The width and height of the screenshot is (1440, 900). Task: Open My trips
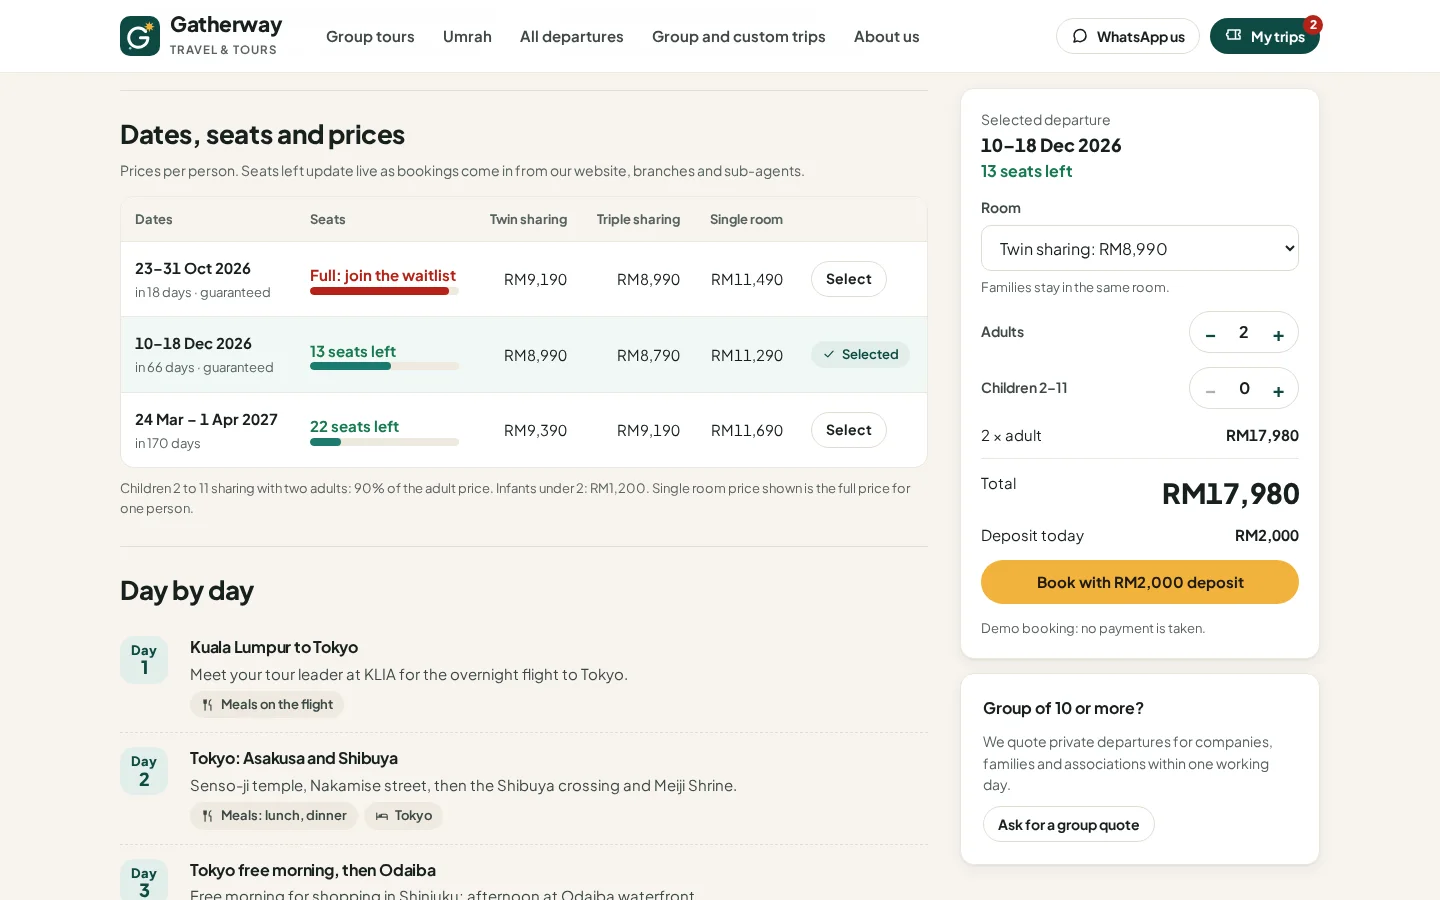(1265, 36)
